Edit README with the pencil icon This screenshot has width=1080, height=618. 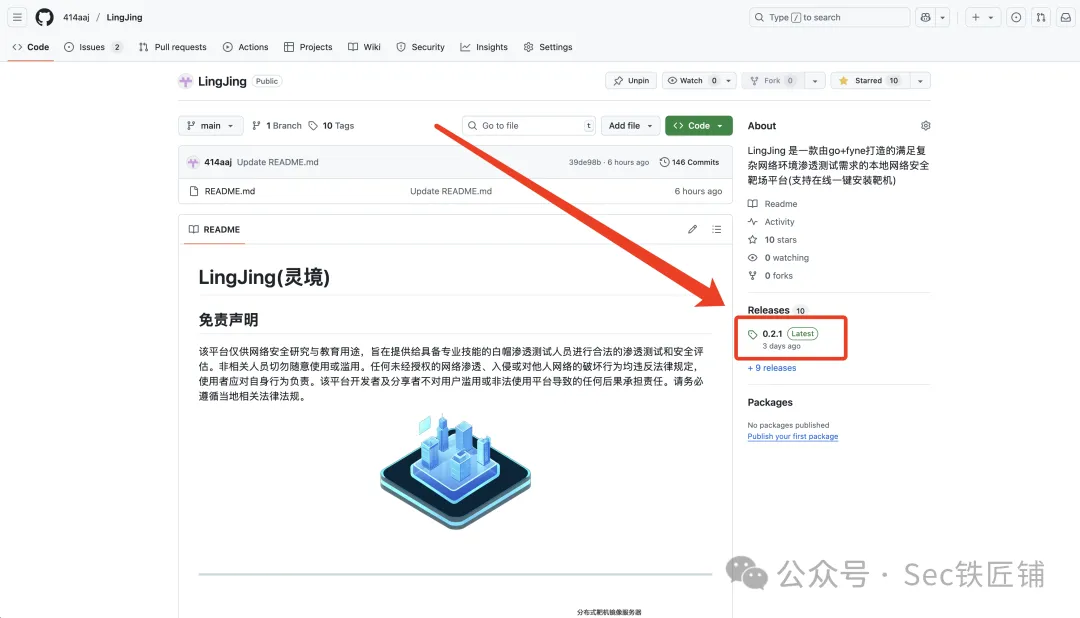click(692, 229)
